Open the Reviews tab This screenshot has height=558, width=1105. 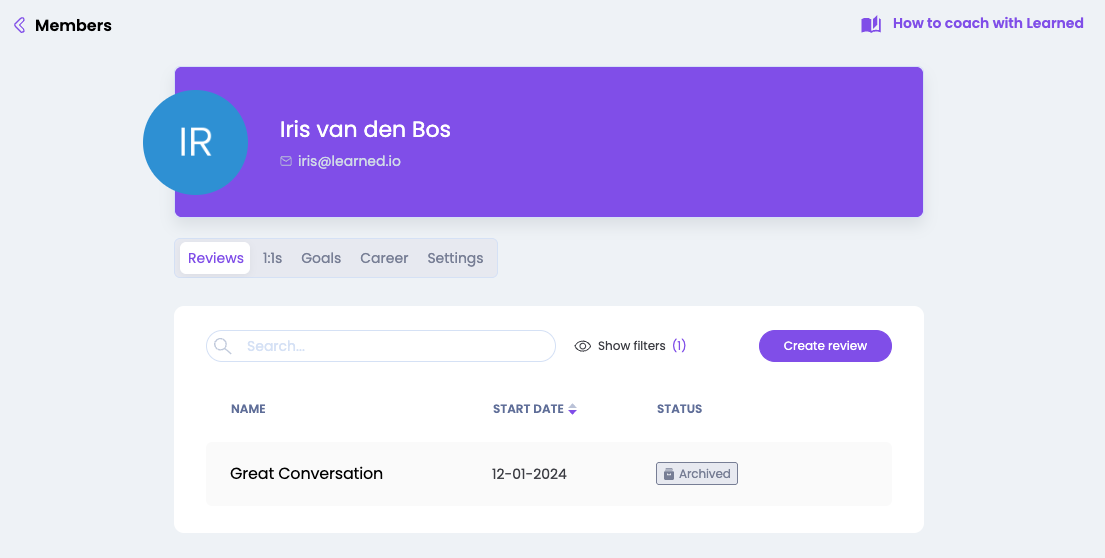tap(216, 258)
